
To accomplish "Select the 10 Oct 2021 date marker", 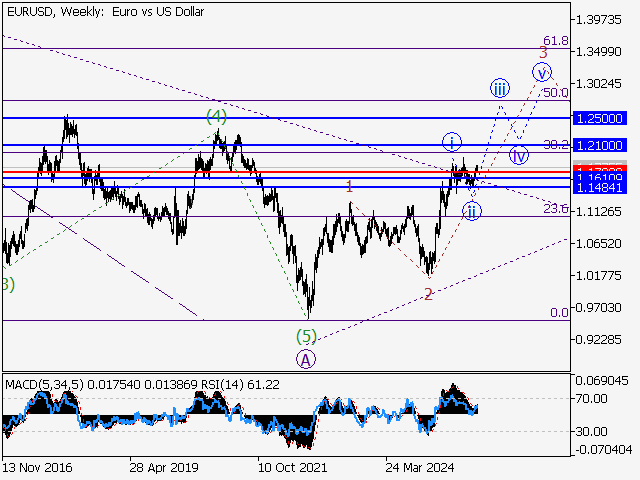I will [289, 466].
